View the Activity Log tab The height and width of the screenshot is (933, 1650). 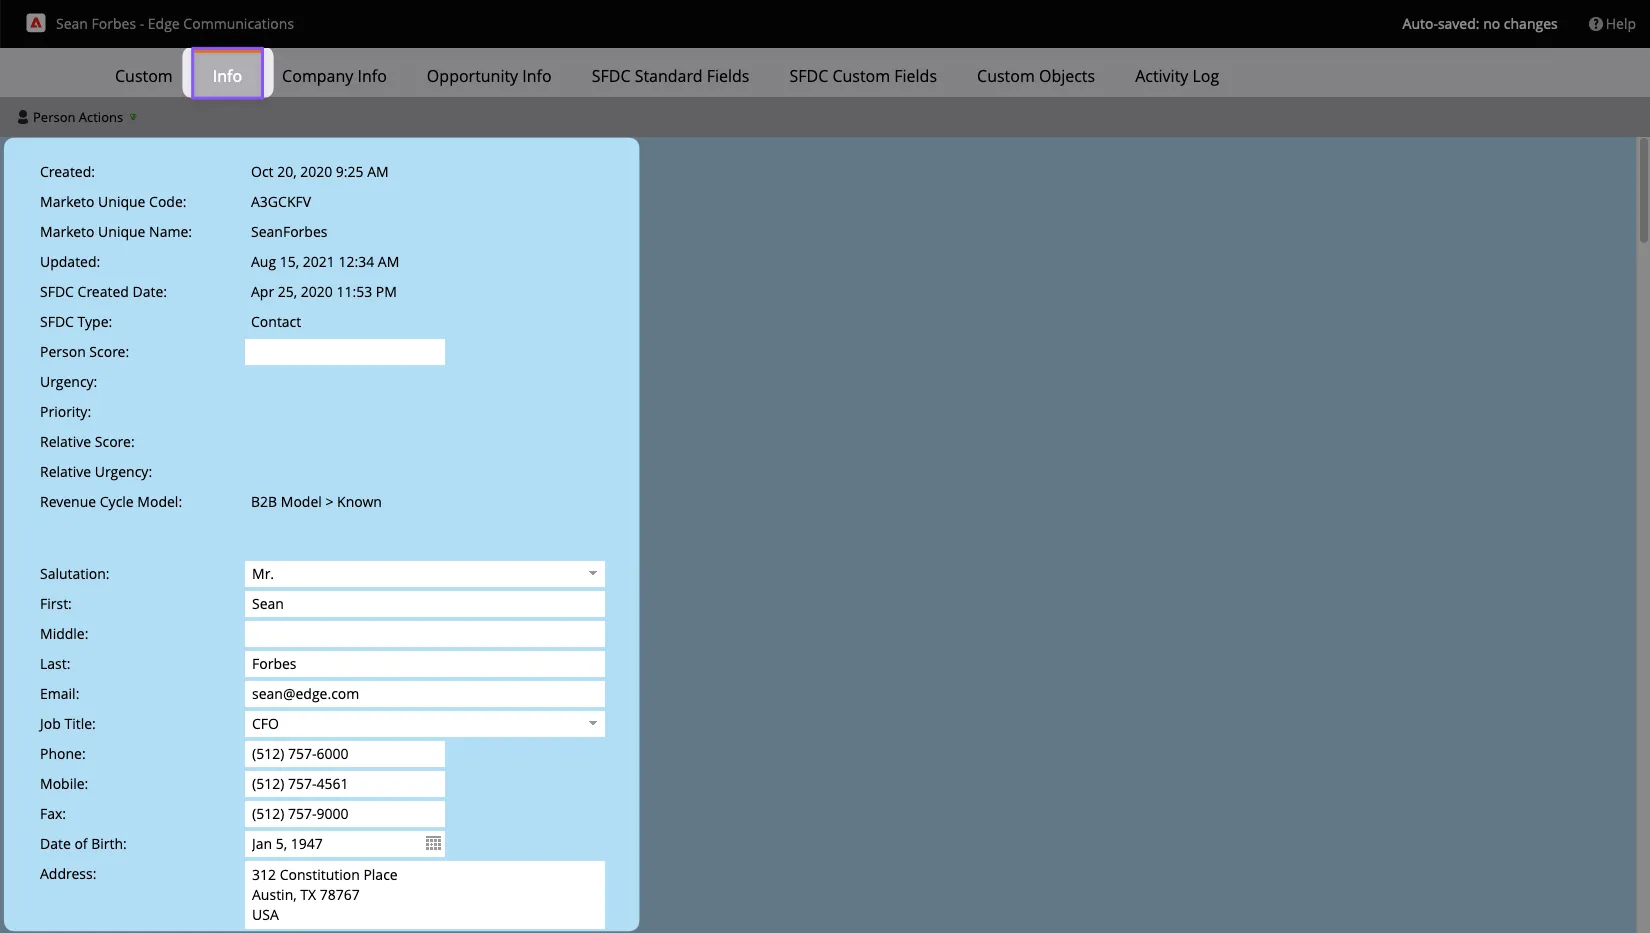click(1177, 76)
